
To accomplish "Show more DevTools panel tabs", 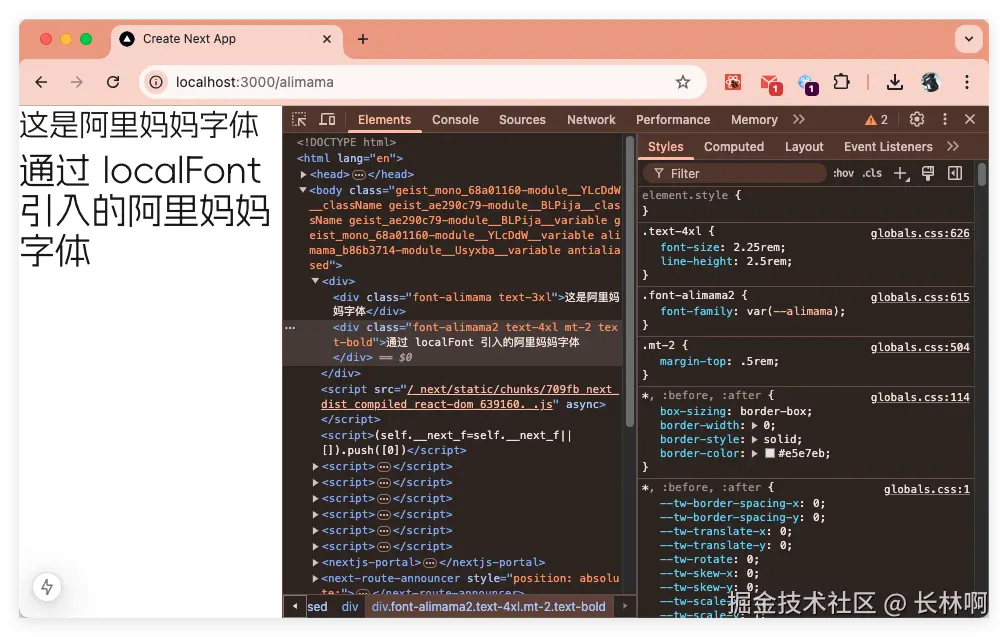I will click(x=798, y=120).
